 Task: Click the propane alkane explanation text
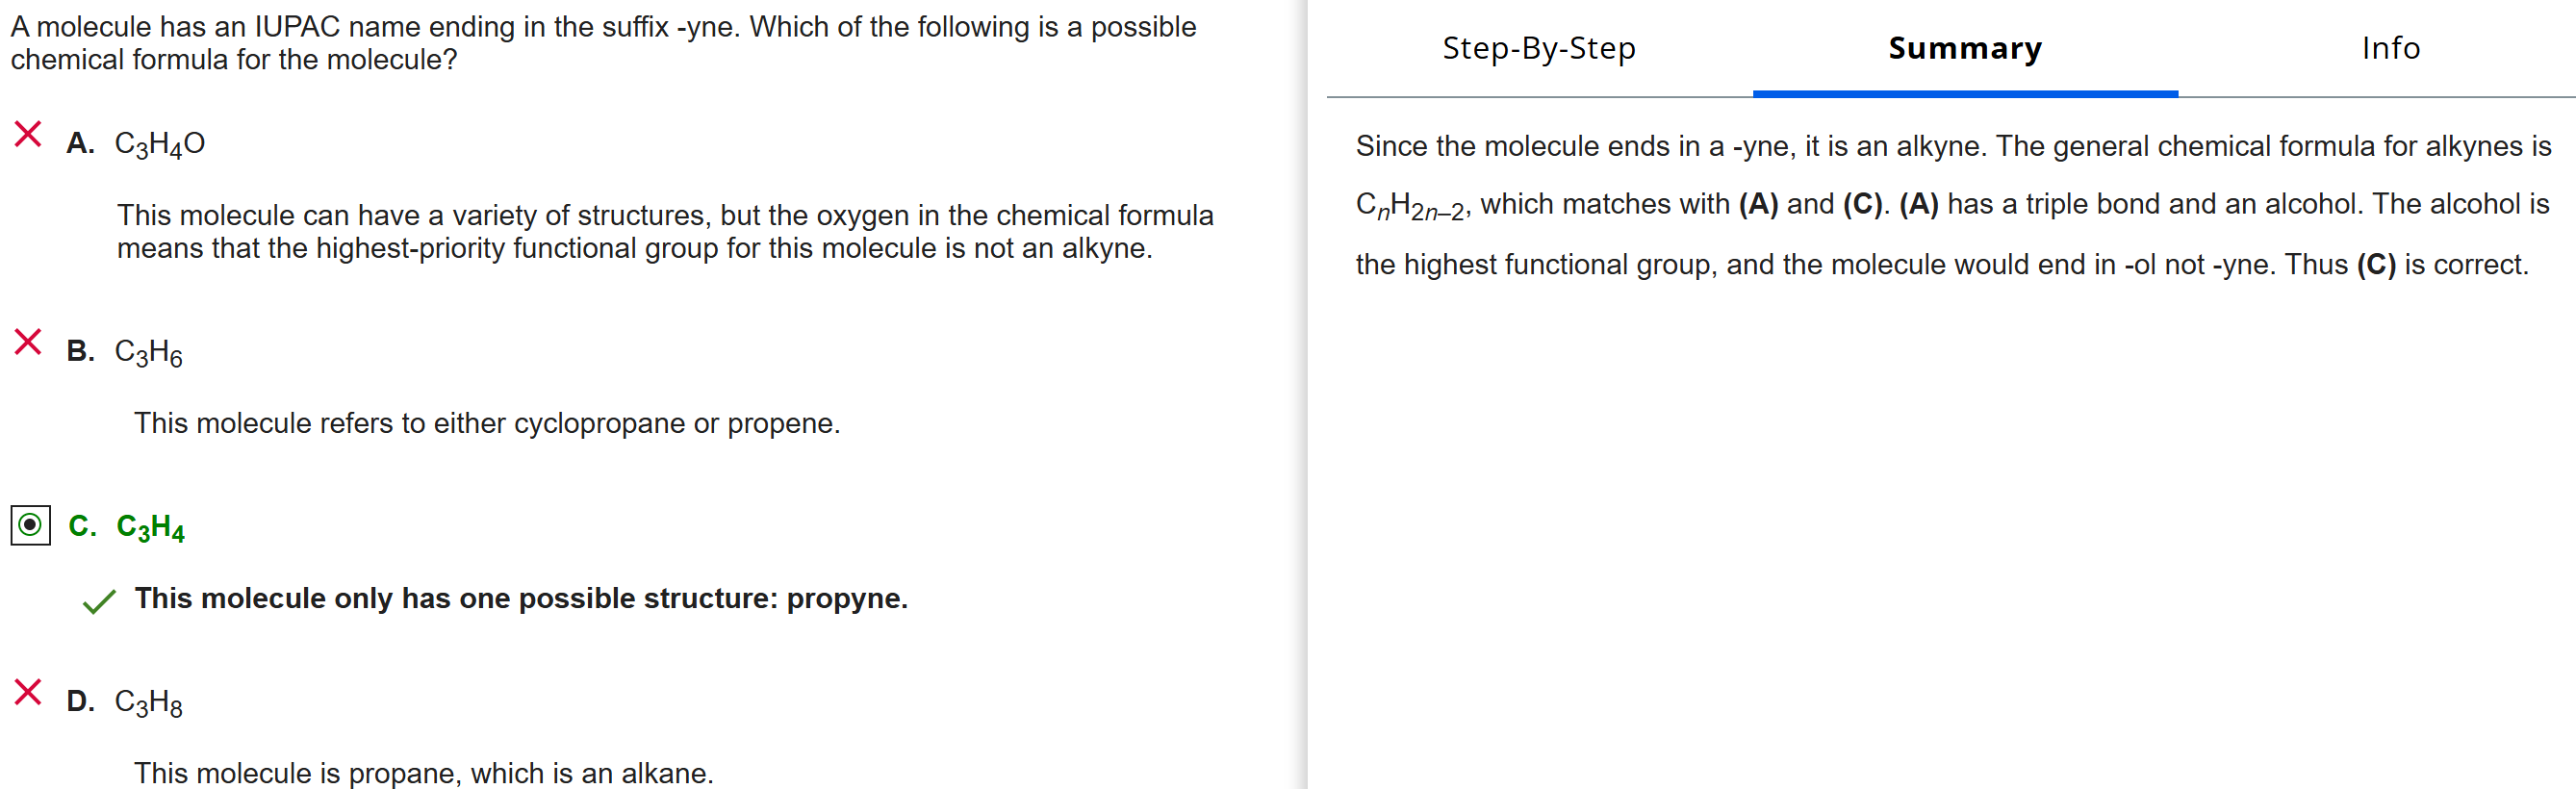pos(424,773)
